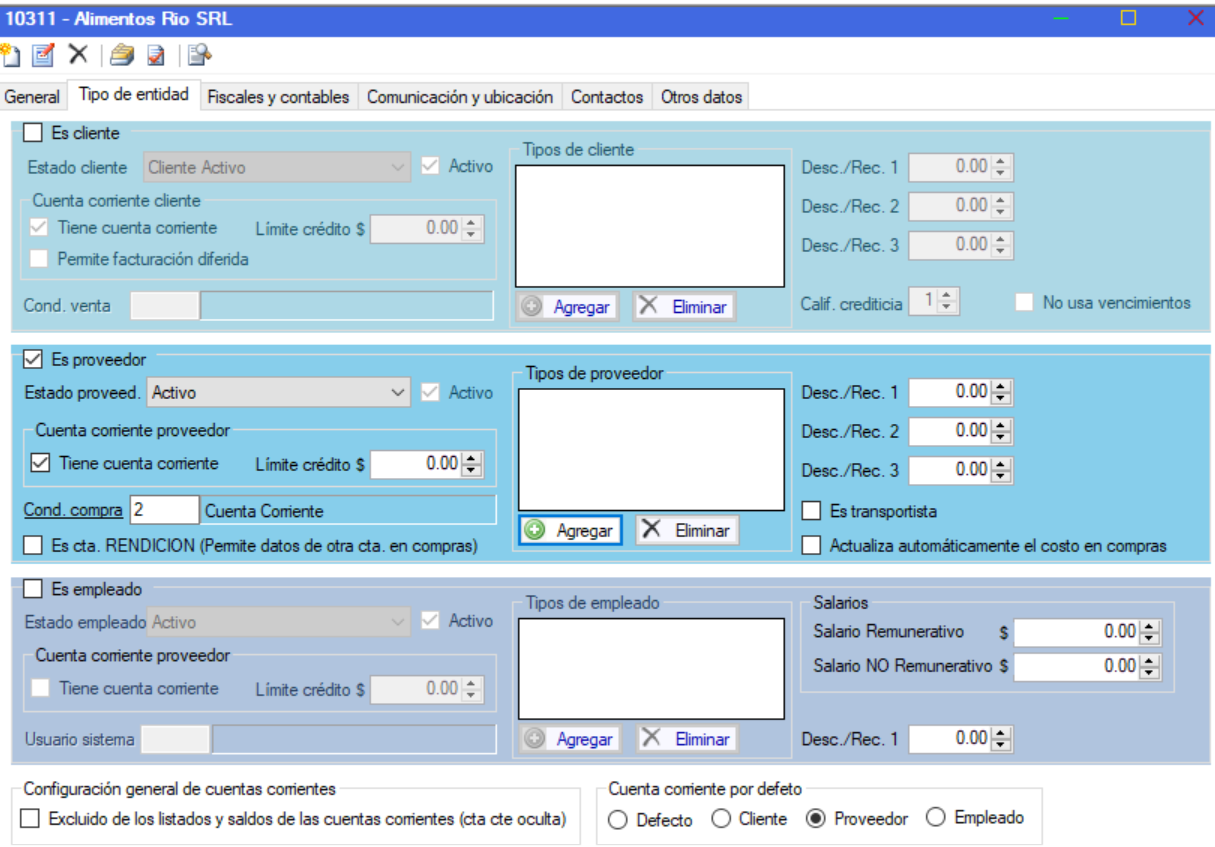Click the delete X toolbar icon
The height and width of the screenshot is (847, 1215).
tap(78, 54)
